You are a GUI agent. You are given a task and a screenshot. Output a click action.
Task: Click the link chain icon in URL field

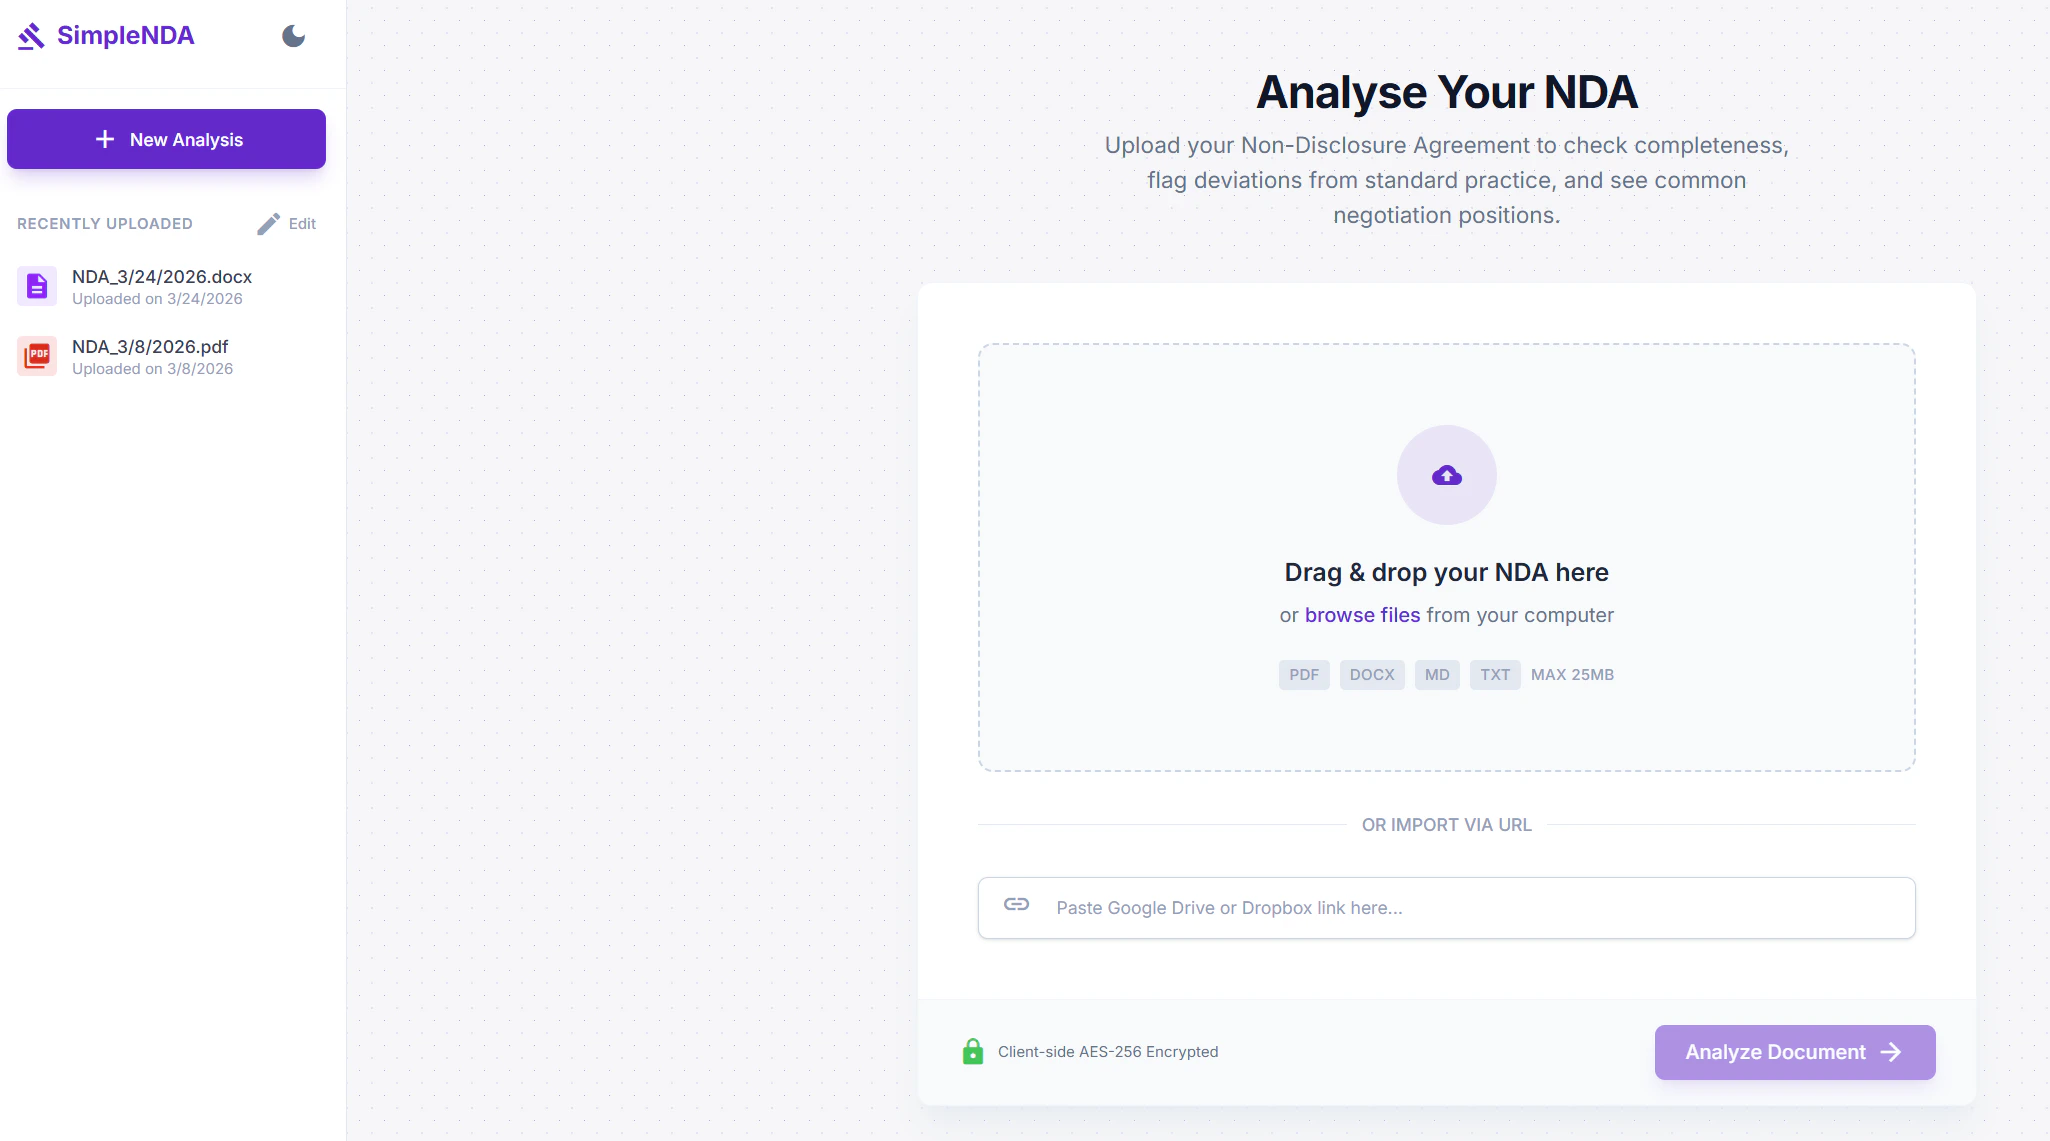1016,904
